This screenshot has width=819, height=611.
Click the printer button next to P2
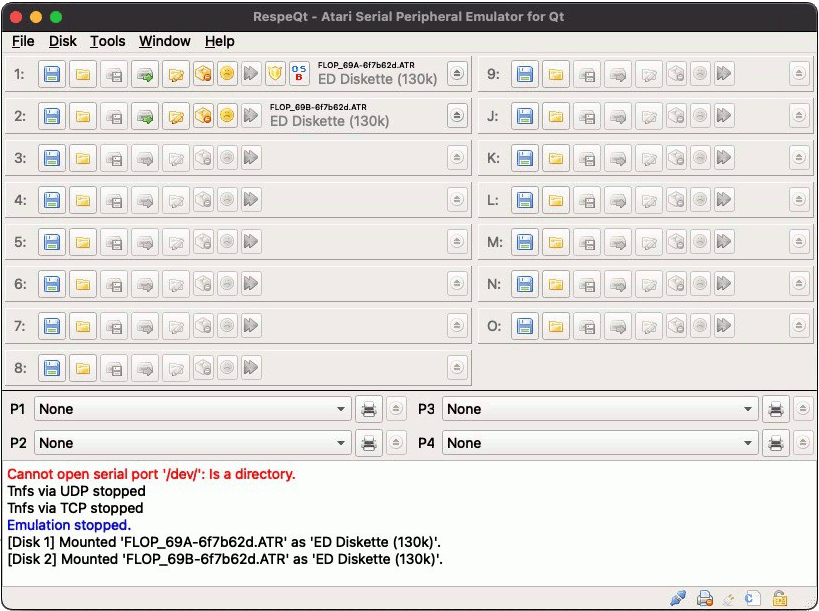click(368, 443)
